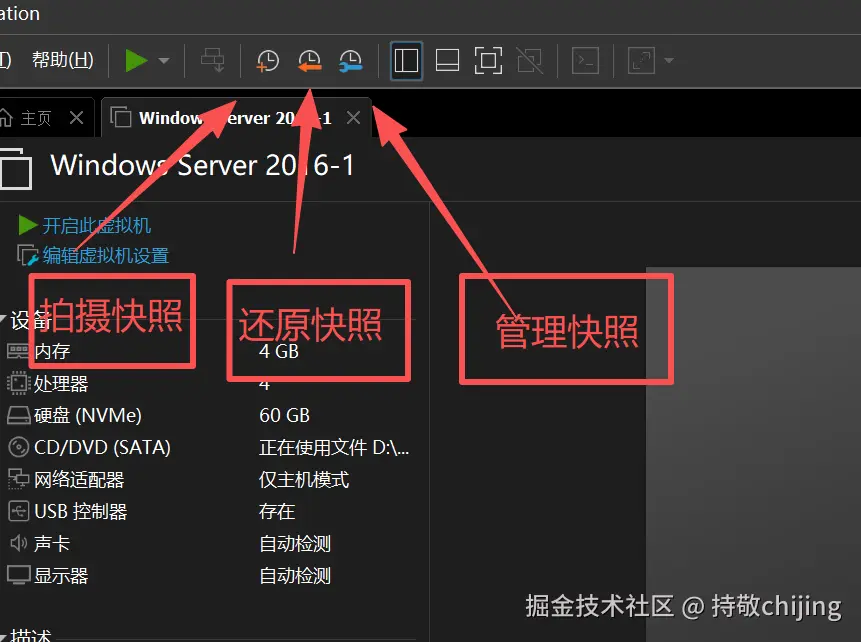Expand the 描述 section header
Viewport: 861px width, 642px height.
[x=31, y=635]
